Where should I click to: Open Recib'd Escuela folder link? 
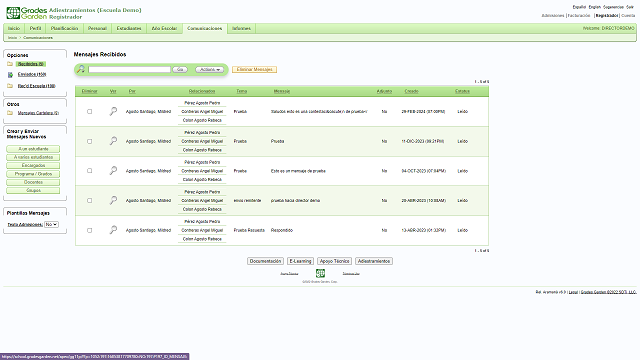36,86
